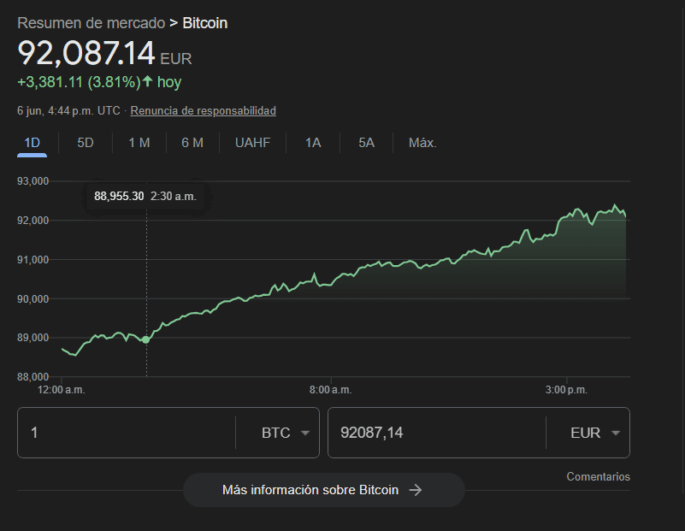The width and height of the screenshot is (685, 531).
Task: Click Más información sobre Bitcoin button
Action: (x=323, y=490)
